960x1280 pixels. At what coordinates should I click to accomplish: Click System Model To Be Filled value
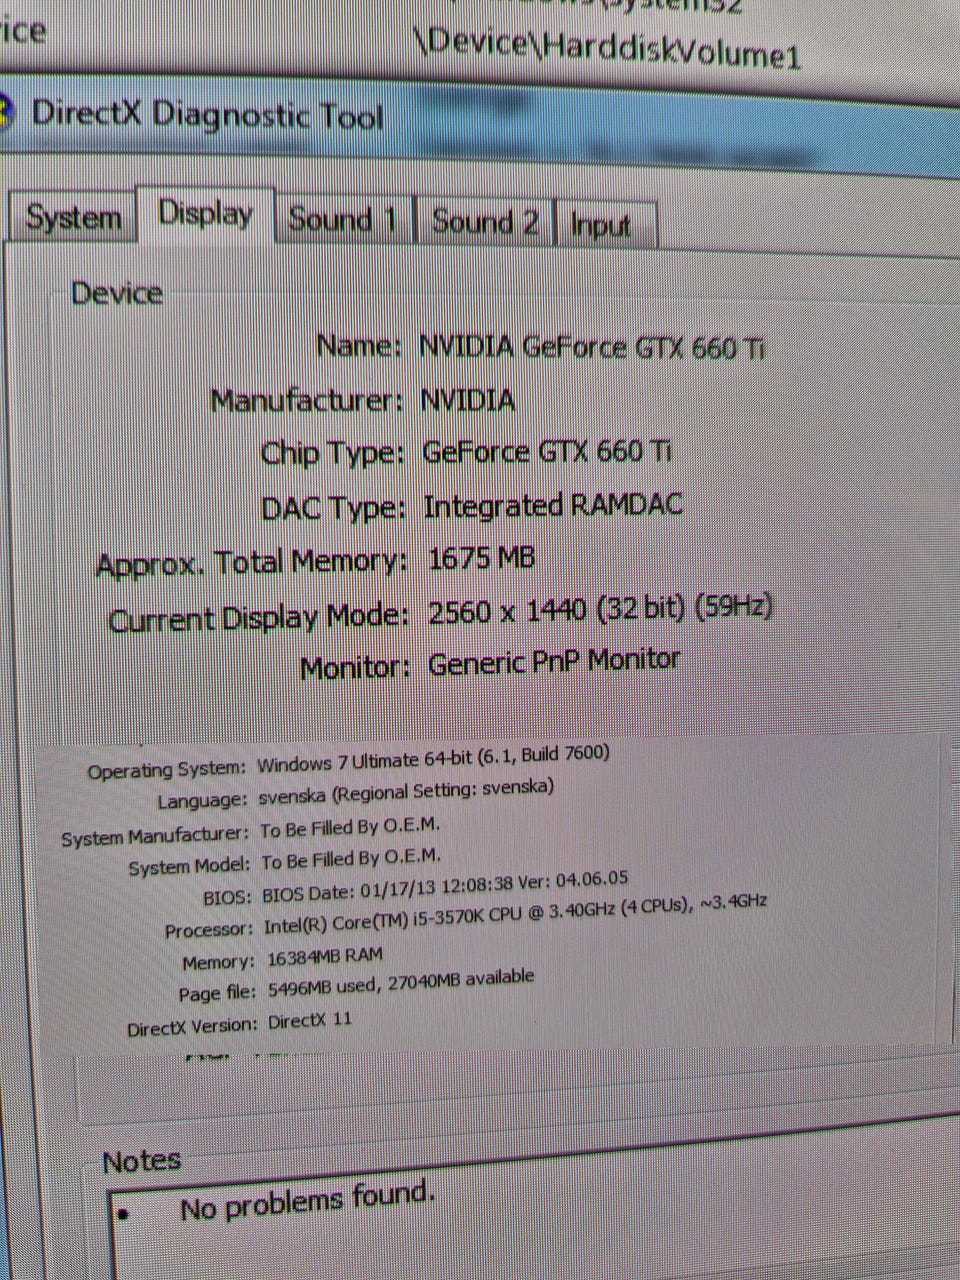pos(351,859)
